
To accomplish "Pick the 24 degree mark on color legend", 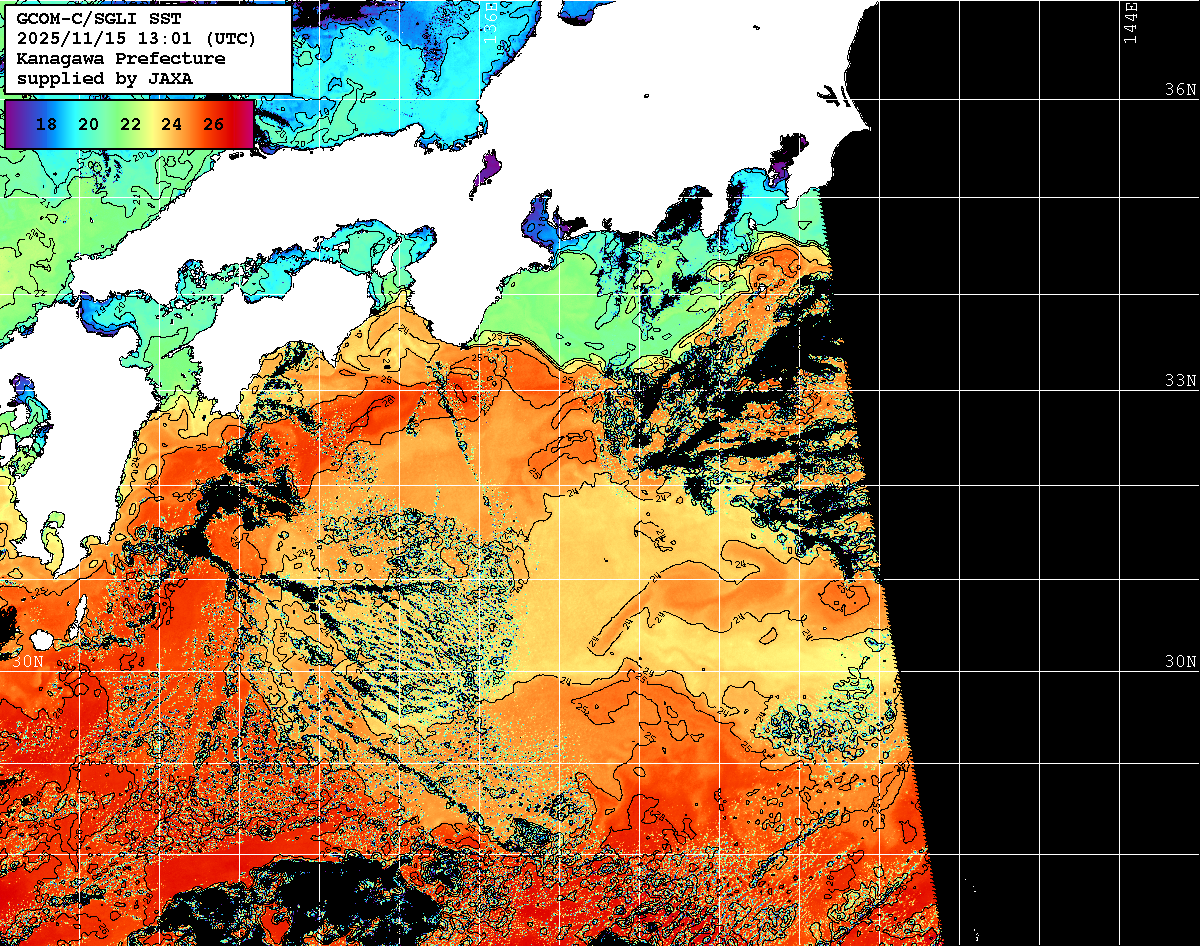I will 171,124.
